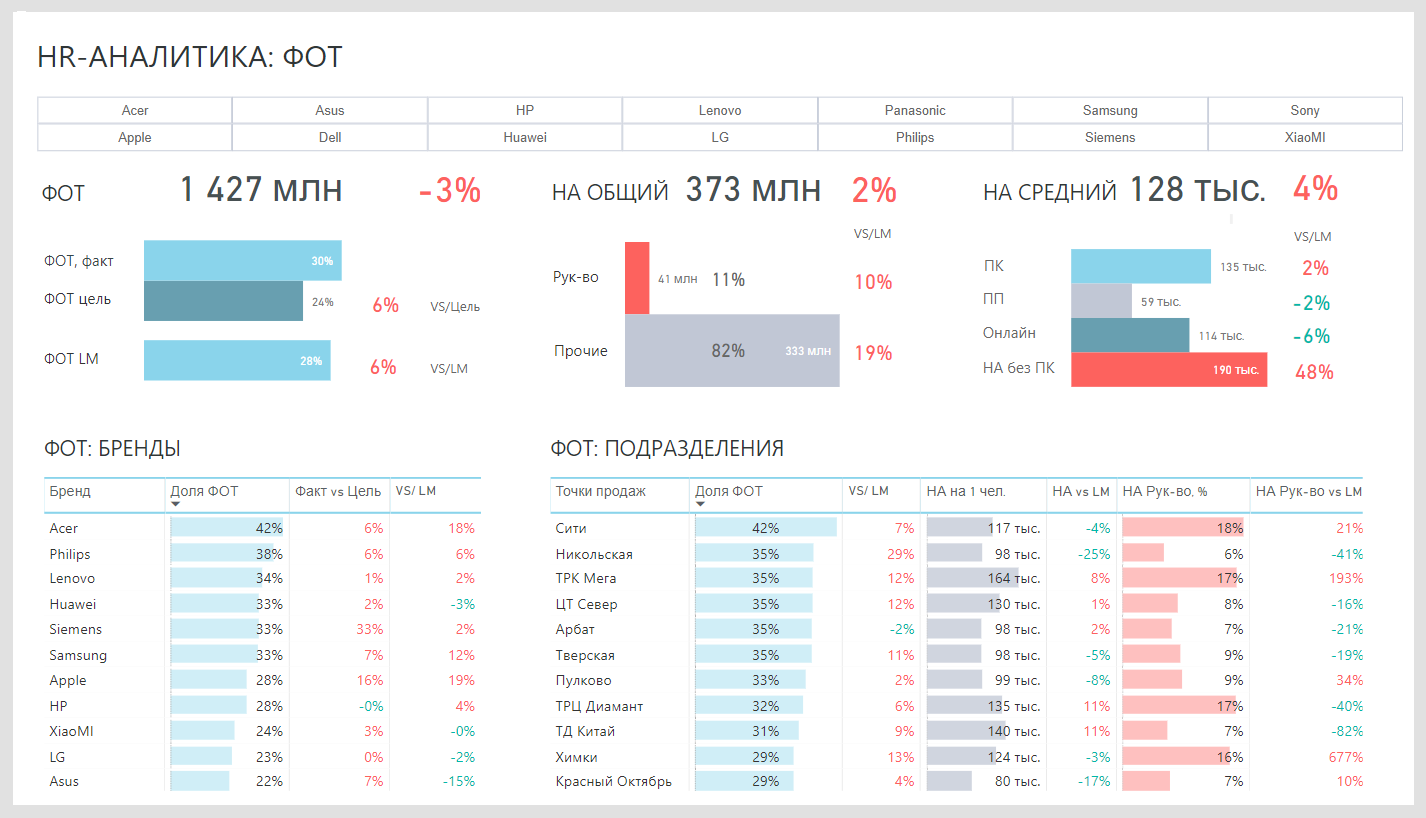
Task: Click the 128 ТЫС. НА СРЕДНИЙ value
Action: 1198,190
